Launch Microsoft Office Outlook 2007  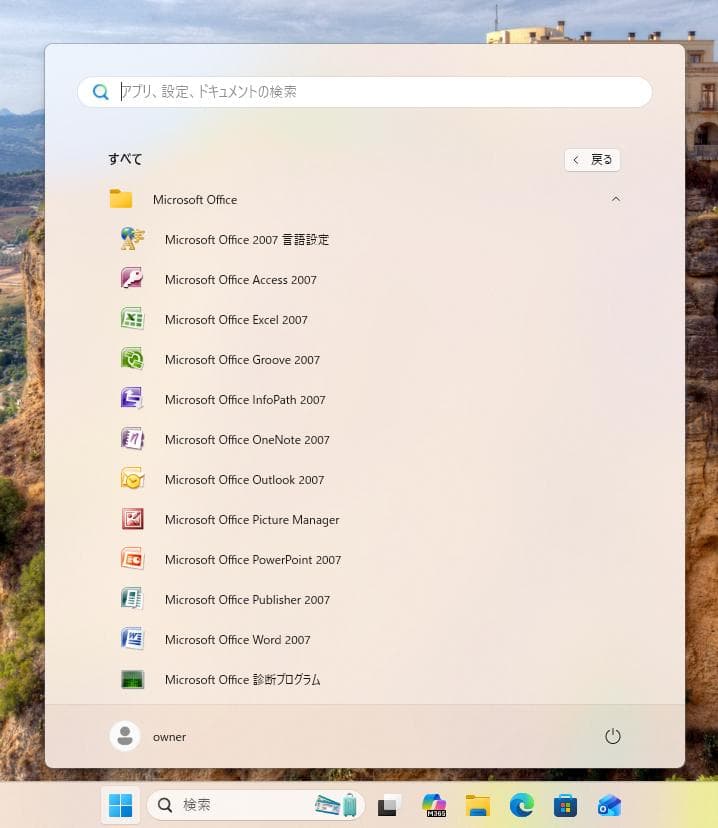click(x=244, y=480)
